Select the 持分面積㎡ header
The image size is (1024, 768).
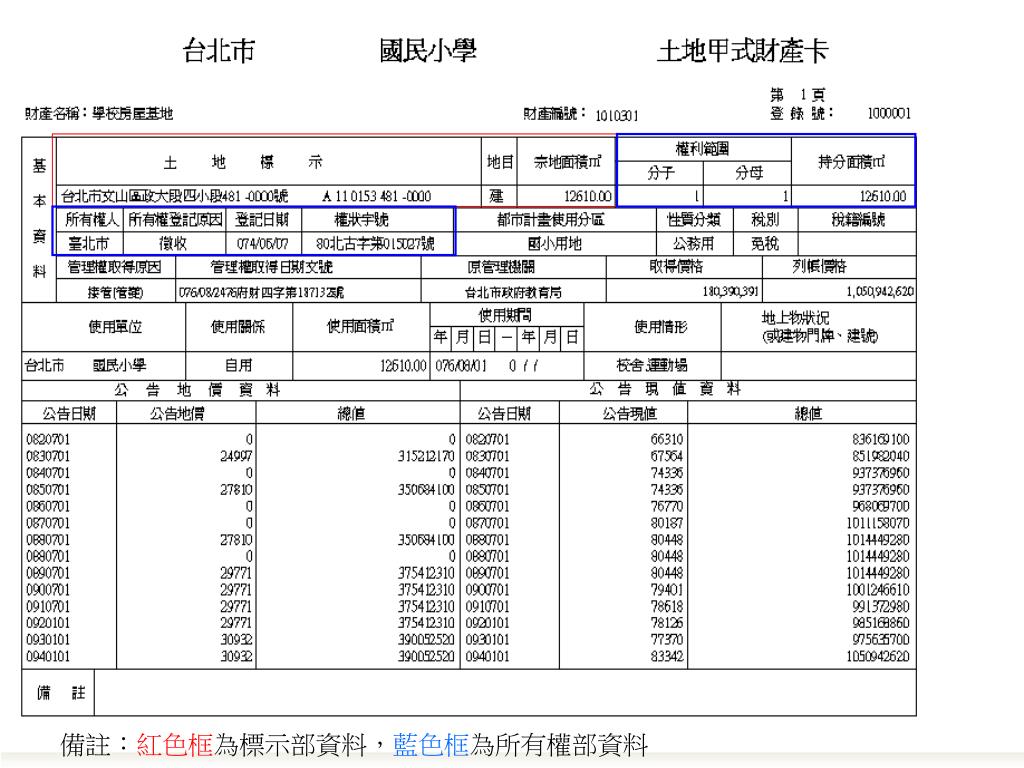(852, 161)
